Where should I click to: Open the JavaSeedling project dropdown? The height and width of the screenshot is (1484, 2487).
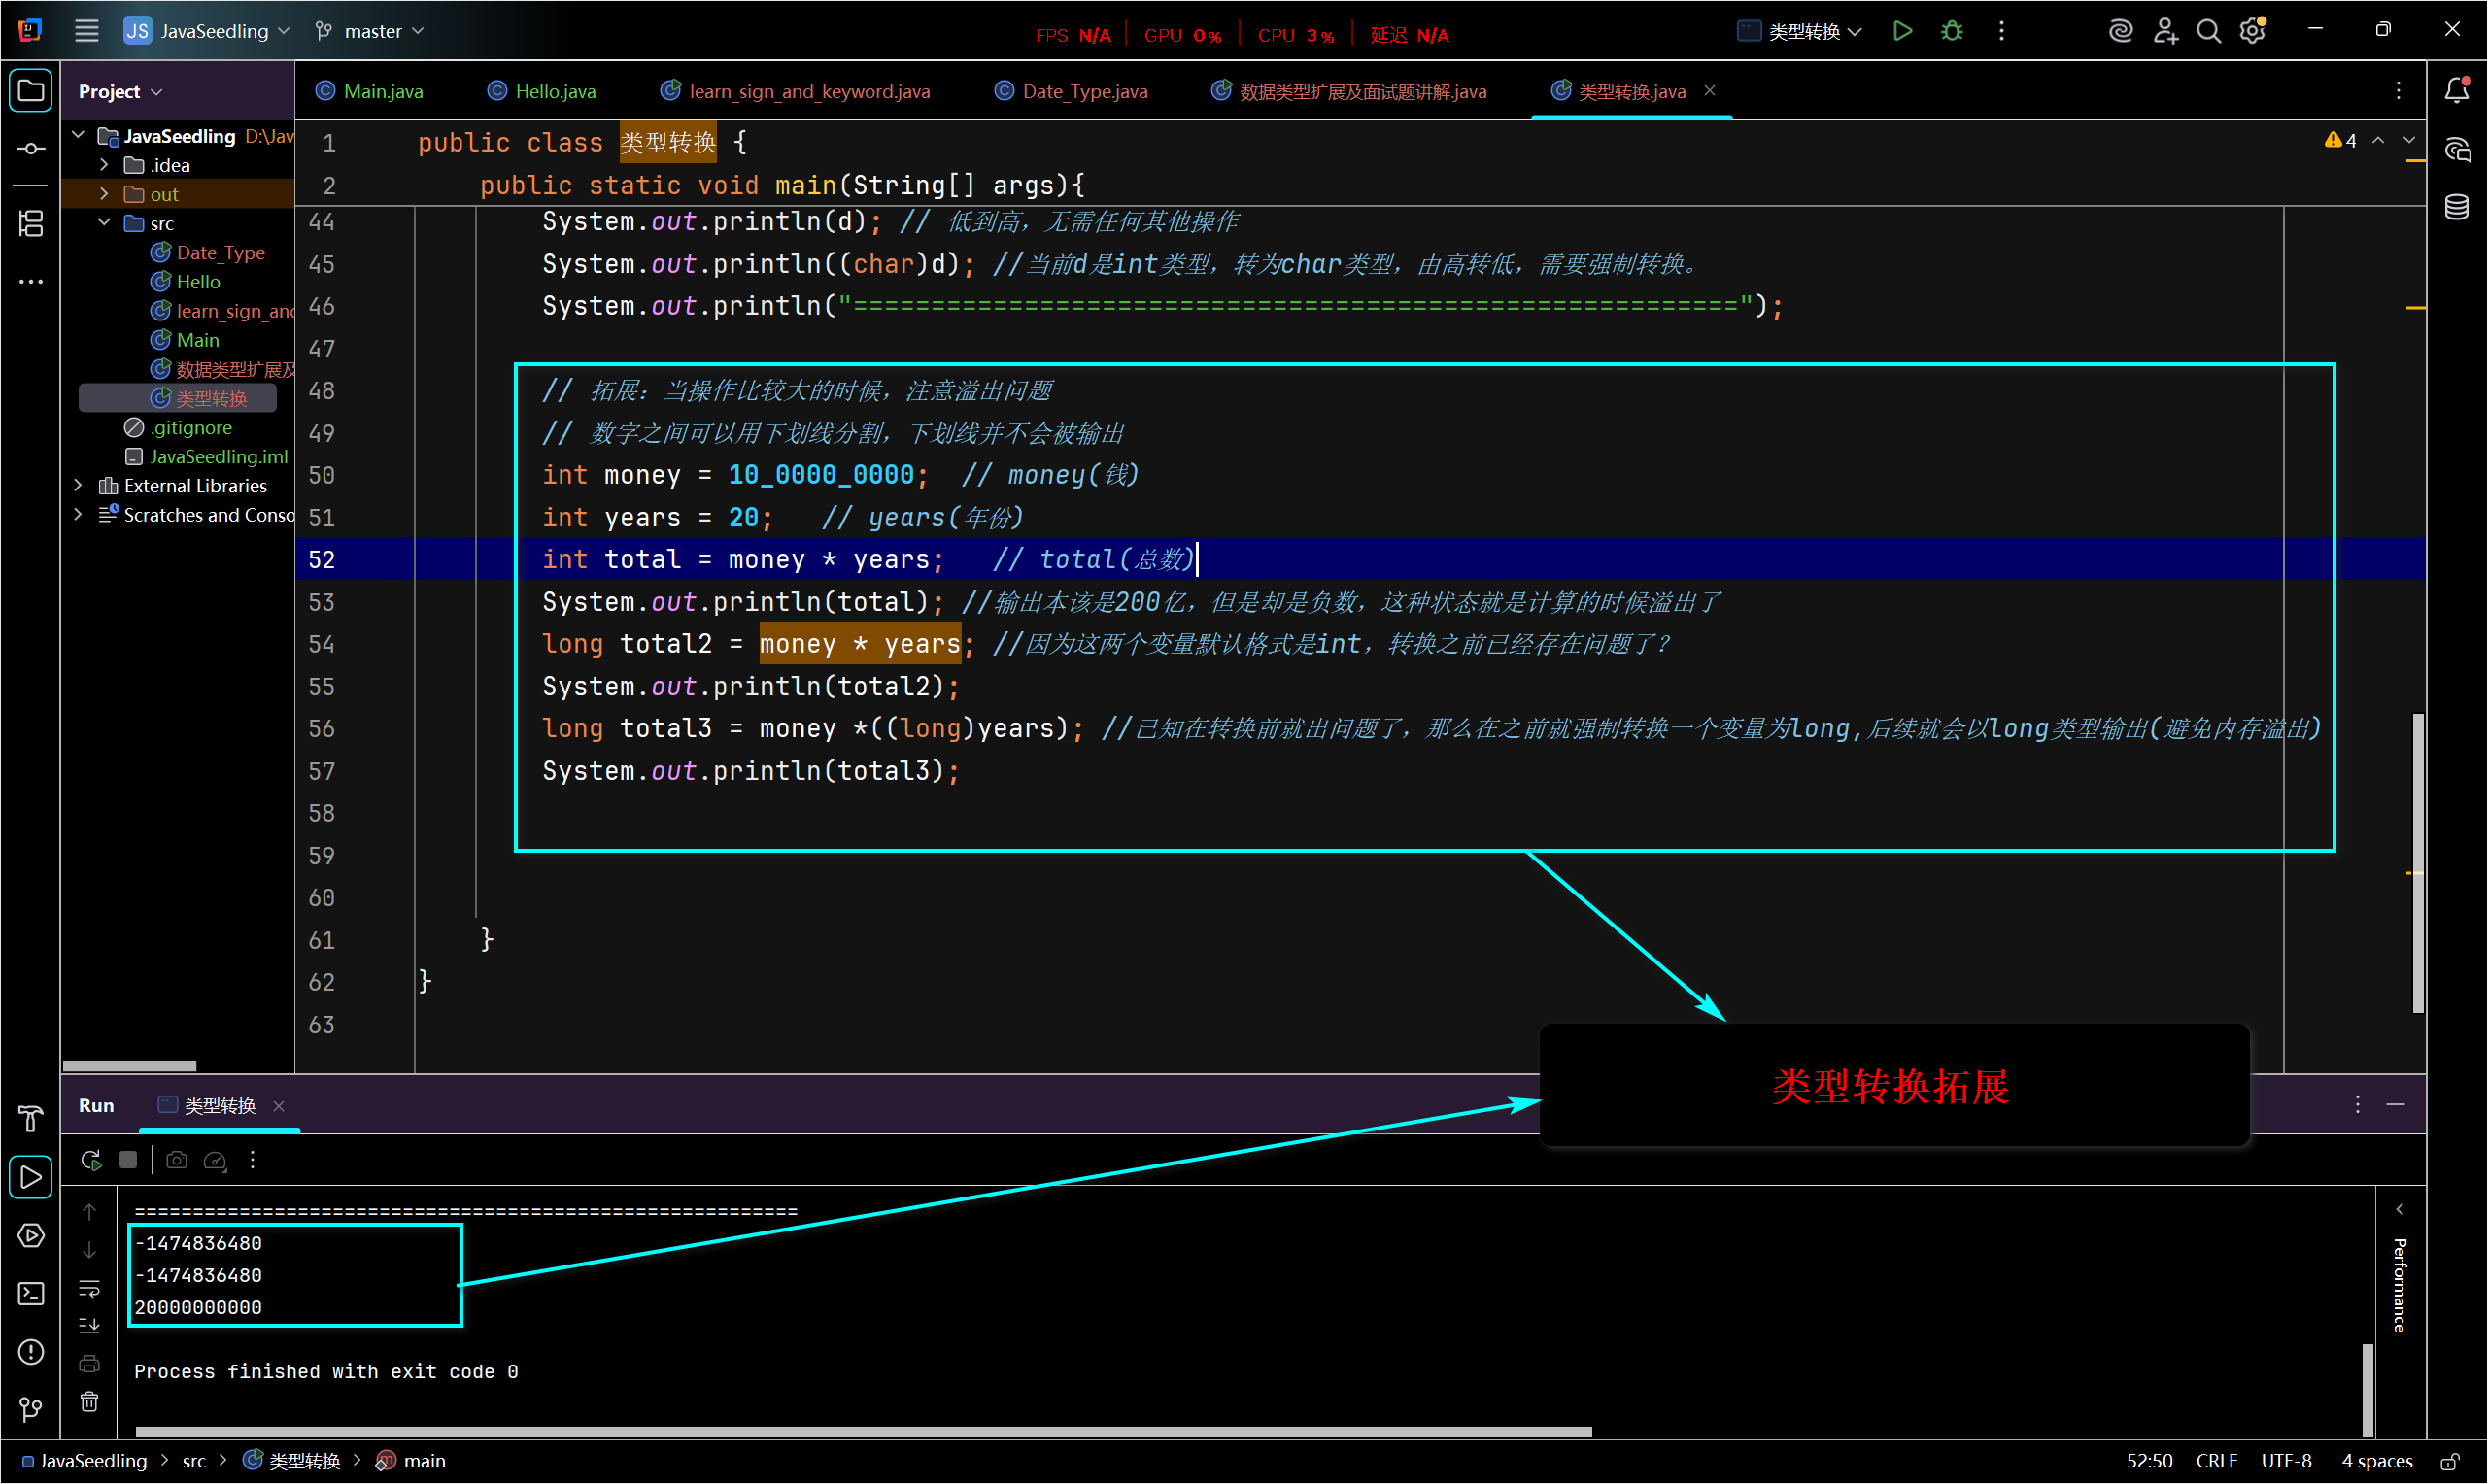pos(207,31)
